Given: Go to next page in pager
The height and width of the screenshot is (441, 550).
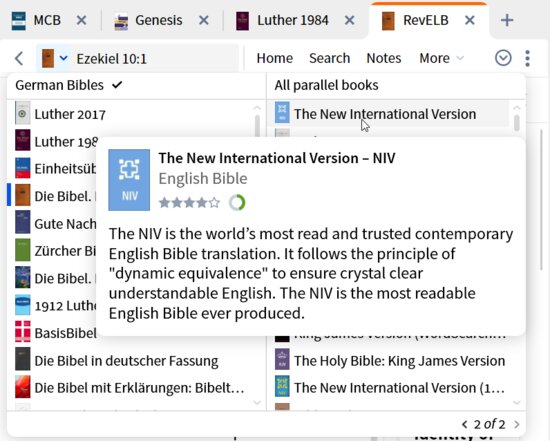Looking at the screenshot, I should pos(517,425).
